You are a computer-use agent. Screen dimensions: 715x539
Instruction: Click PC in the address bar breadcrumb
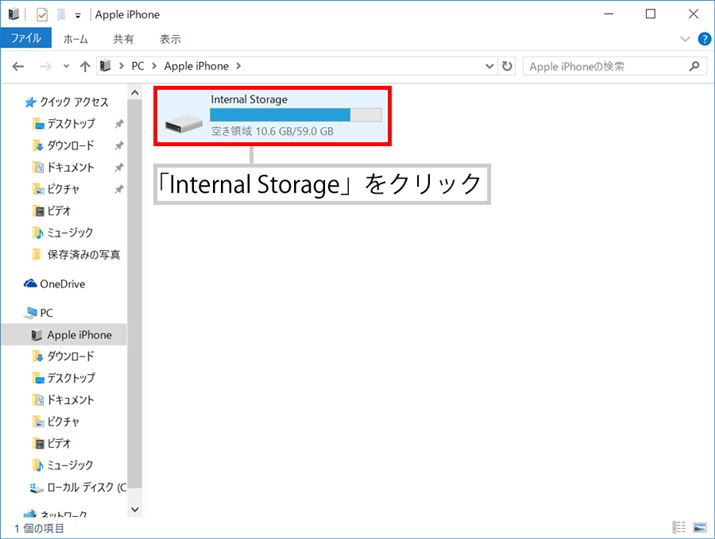click(140, 66)
